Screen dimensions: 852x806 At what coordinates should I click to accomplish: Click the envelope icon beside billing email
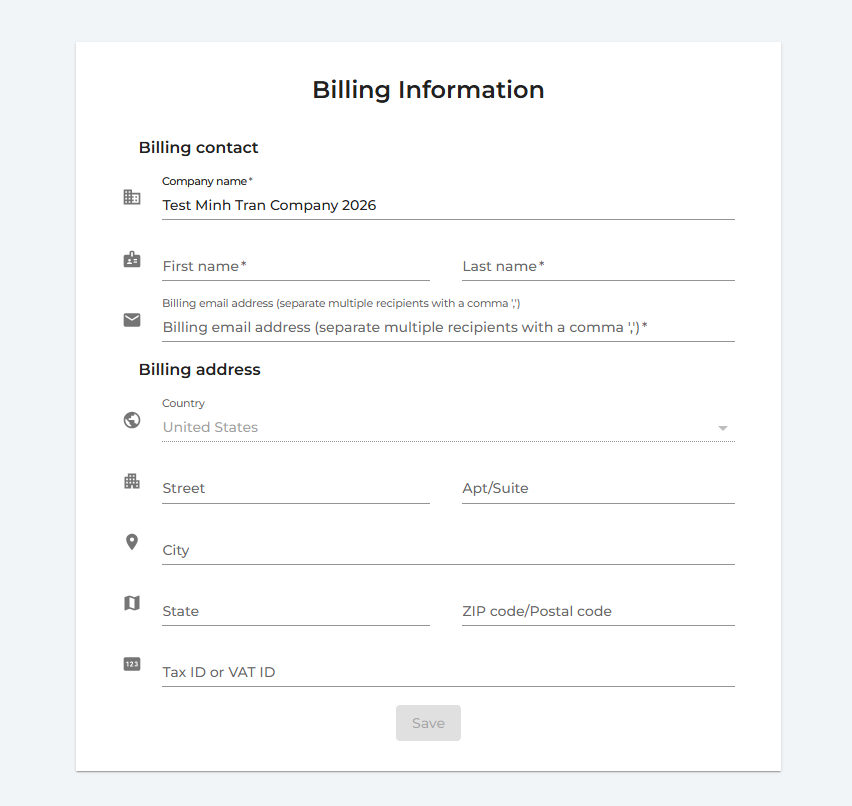(x=132, y=320)
